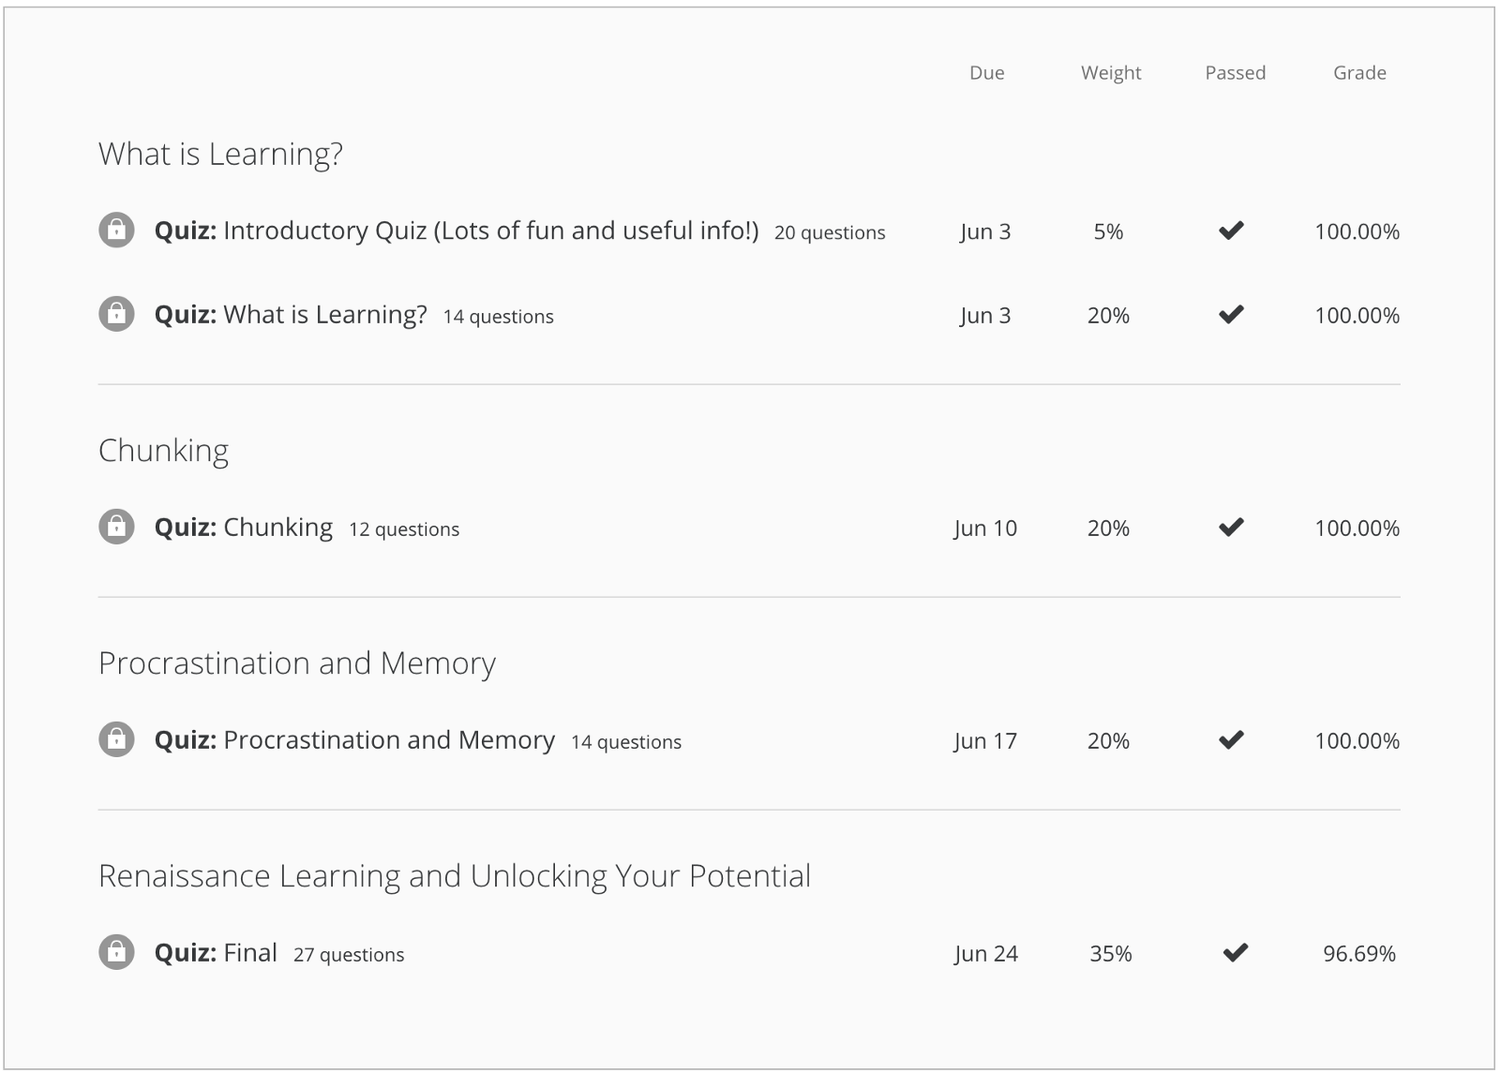Click the checkmark beside the Chunking quiz
Image resolution: width=1500 pixels, height=1073 pixels.
1232,526
